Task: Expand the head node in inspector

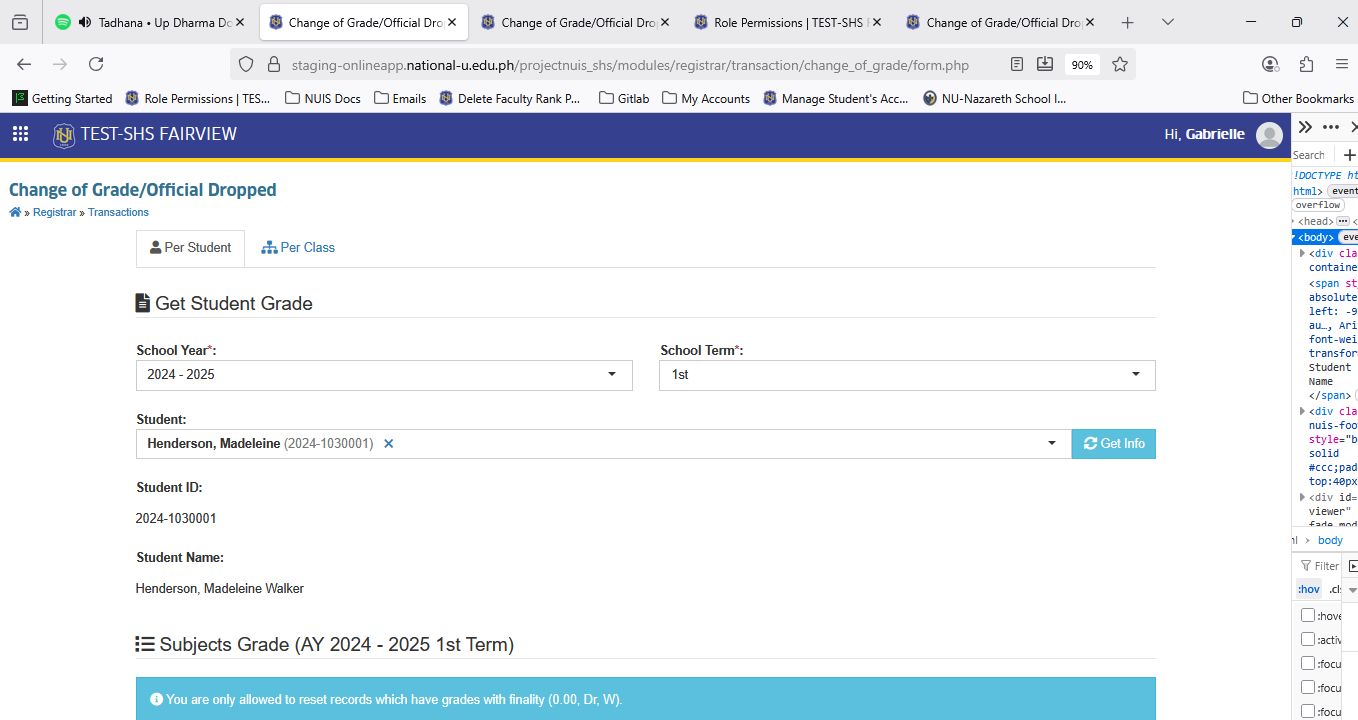Action: tap(1295, 221)
